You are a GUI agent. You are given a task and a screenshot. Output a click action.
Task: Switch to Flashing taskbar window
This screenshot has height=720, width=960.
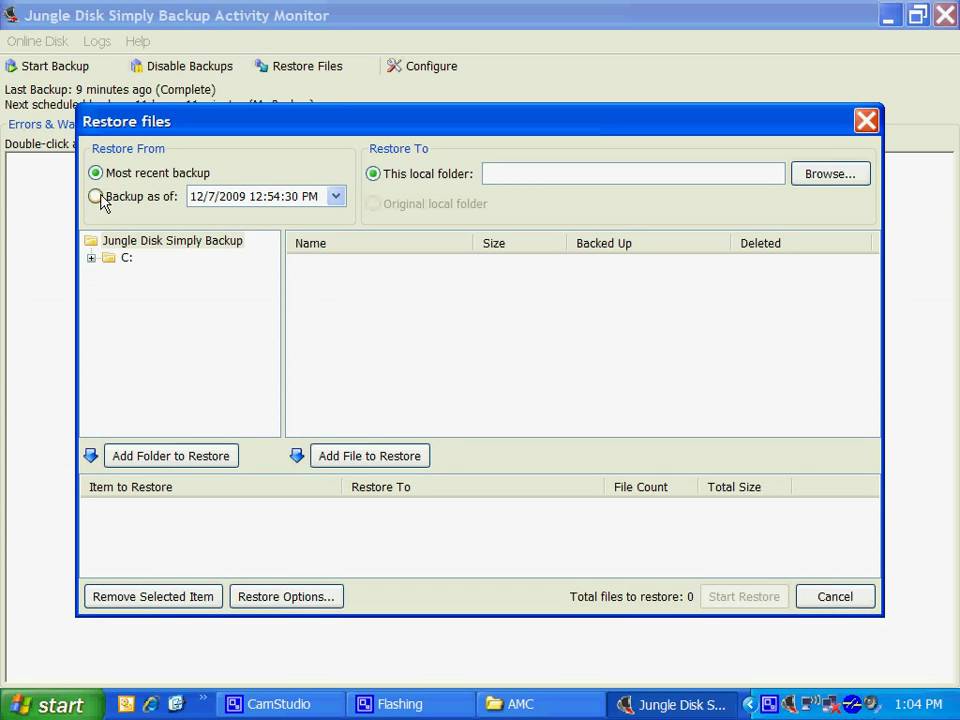coord(410,704)
